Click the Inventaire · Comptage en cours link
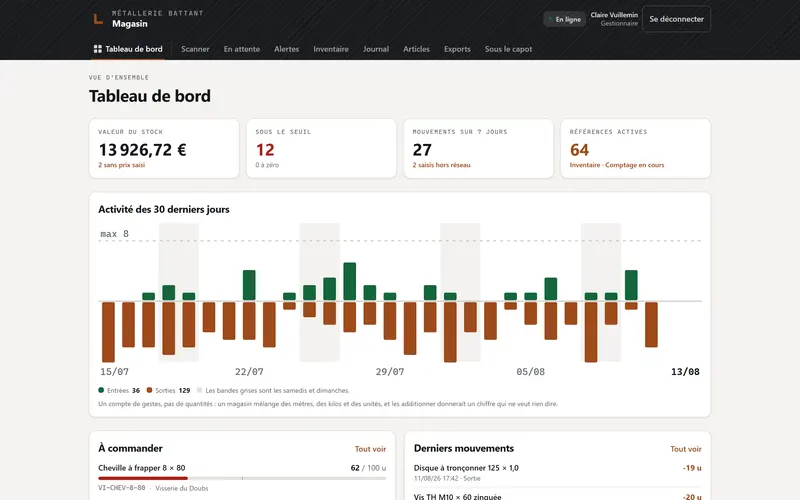Viewport: 800px width, 500px height. coord(617,165)
